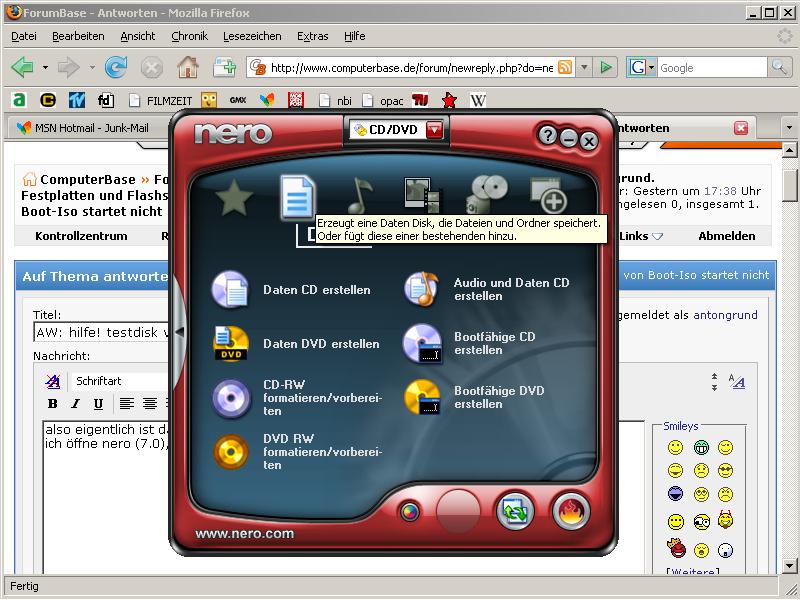Image resolution: width=800 pixels, height=600 pixels.
Task: Open the Schriftart font dropdown
Action: [120, 381]
